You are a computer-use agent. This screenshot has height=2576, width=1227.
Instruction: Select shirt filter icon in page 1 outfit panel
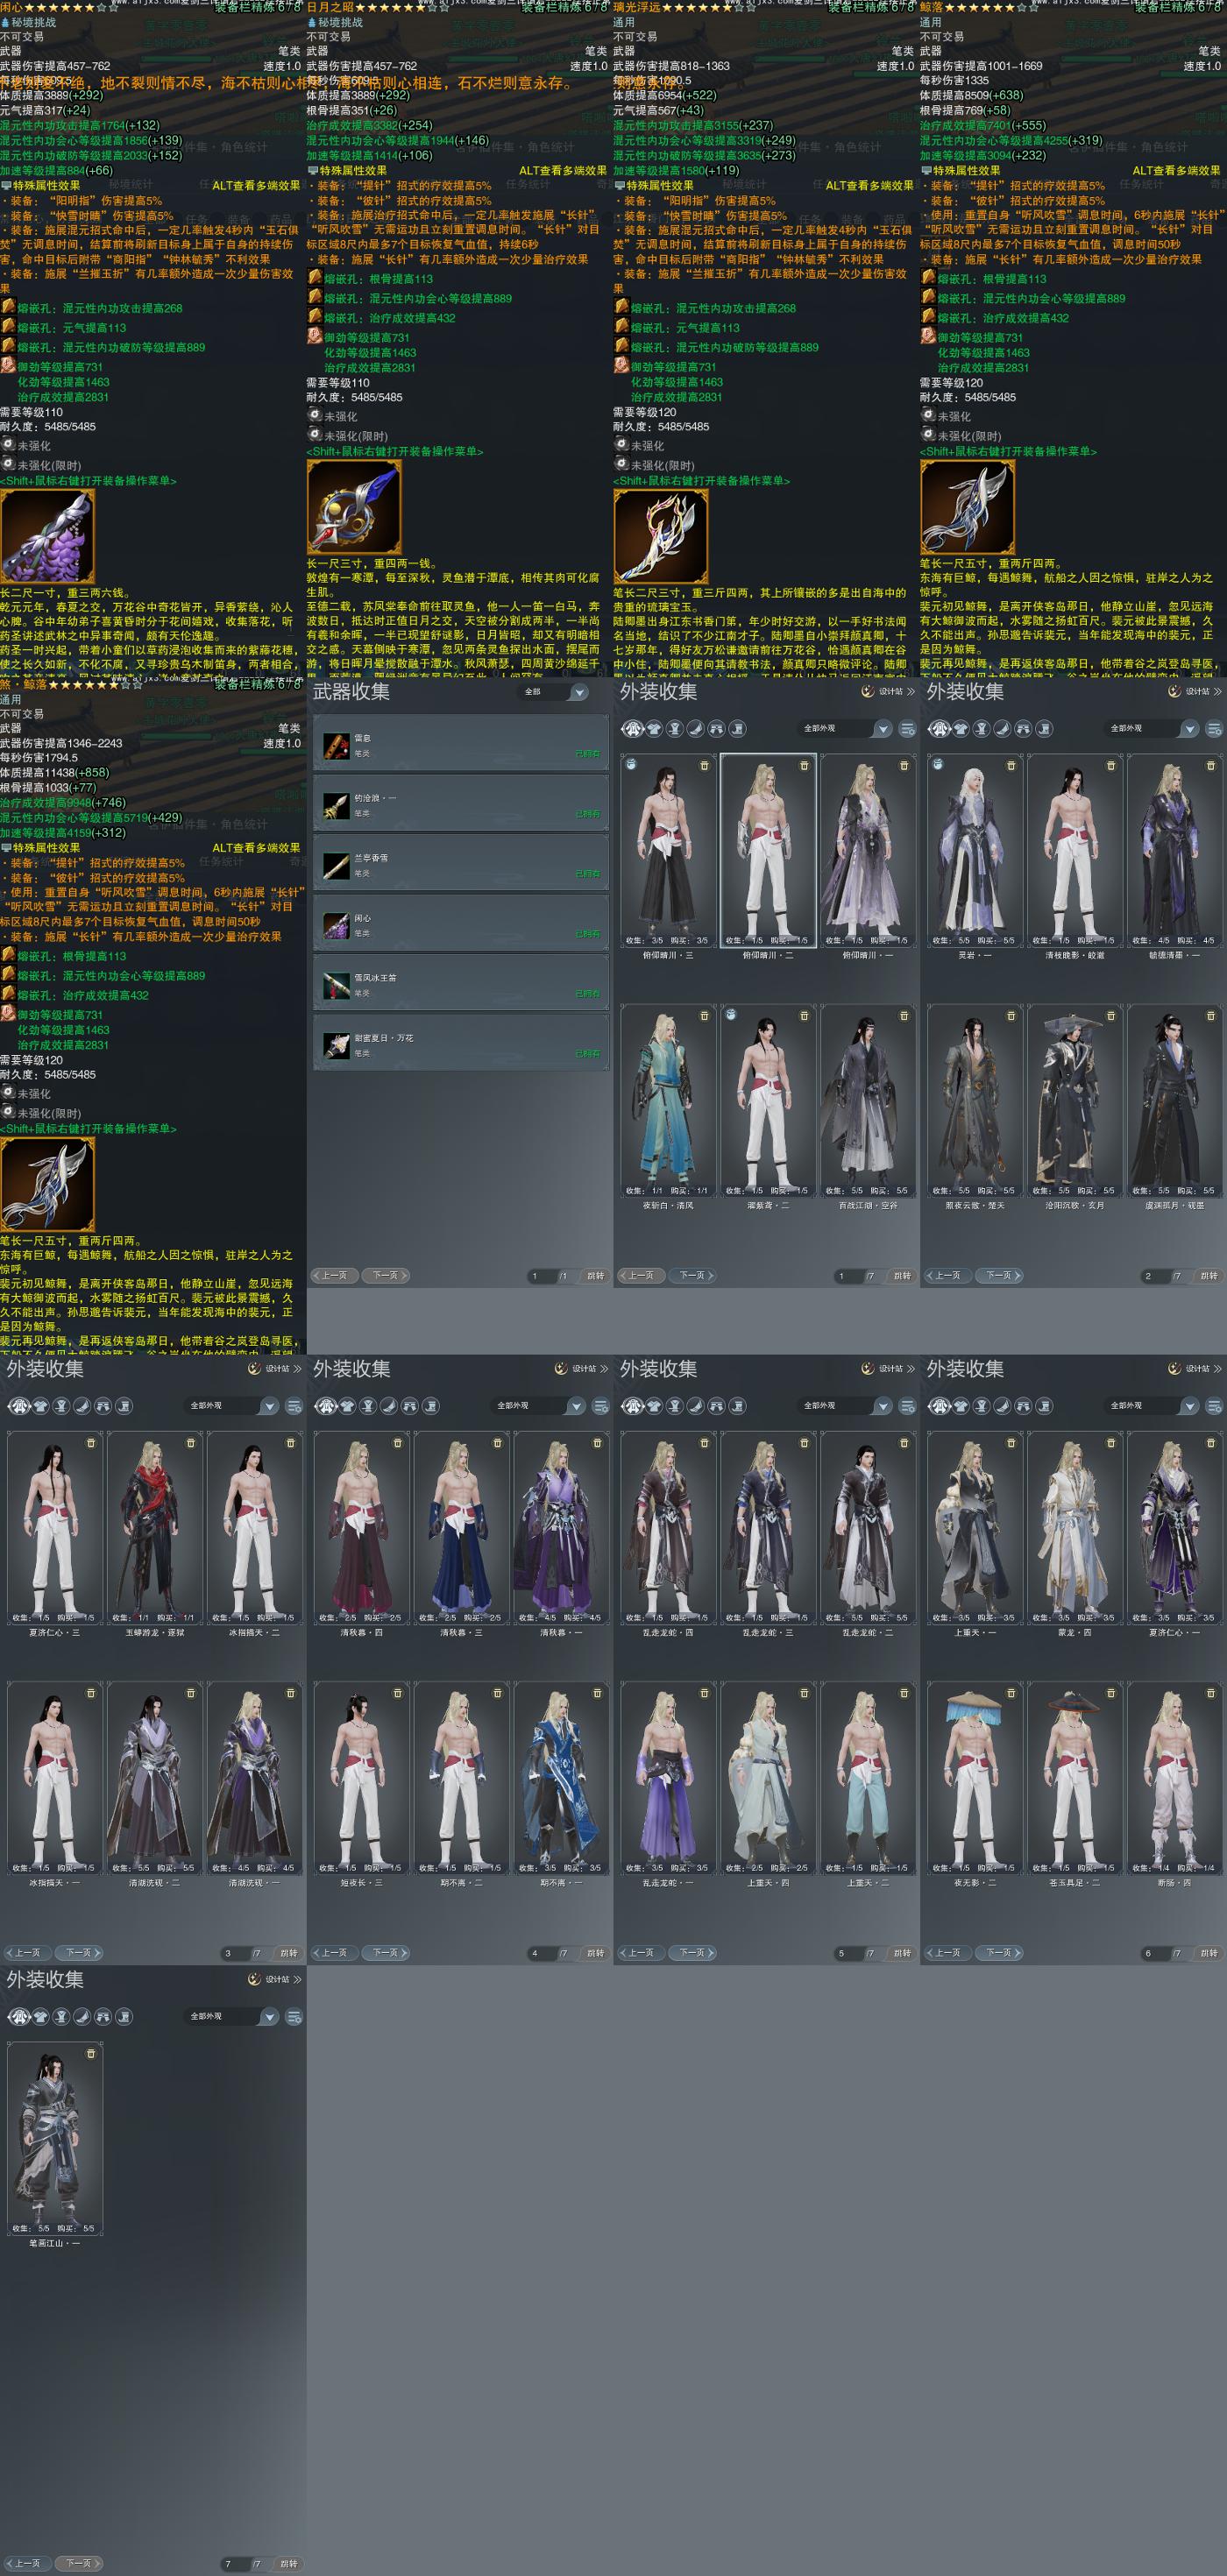coord(655,729)
